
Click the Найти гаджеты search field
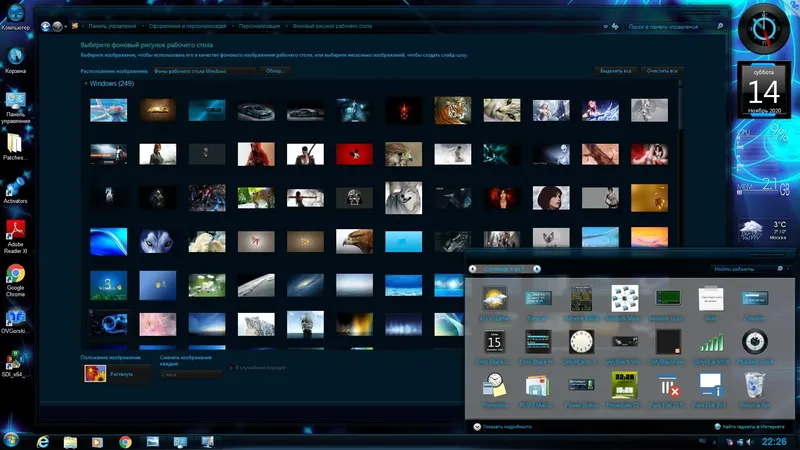tap(748, 268)
